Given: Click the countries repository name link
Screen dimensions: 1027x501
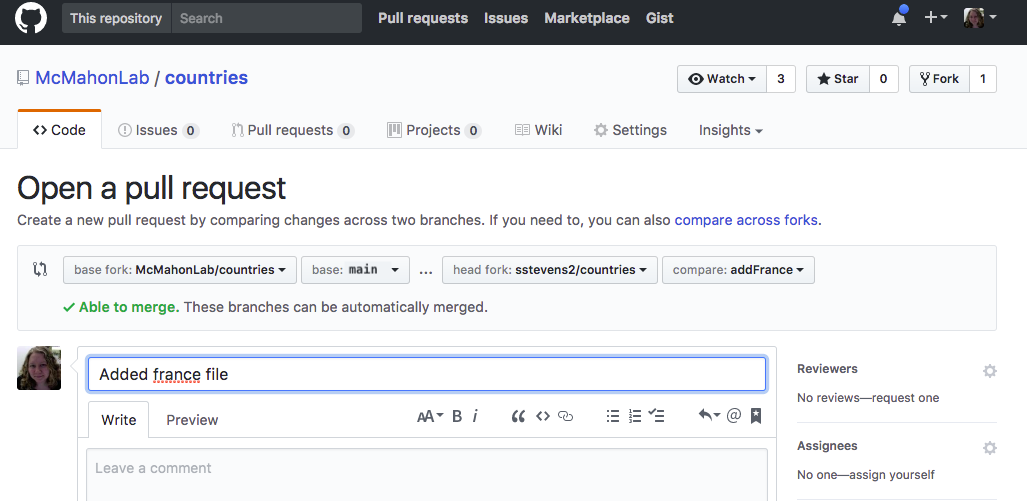Looking at the screenshot, I should [x=206, y=78].
